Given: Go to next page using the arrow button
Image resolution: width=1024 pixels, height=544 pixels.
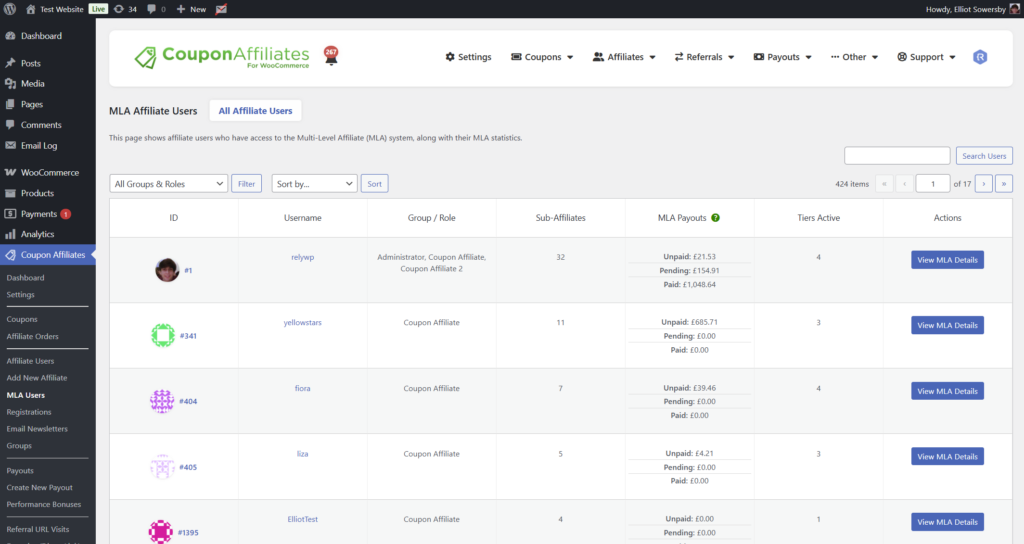Looking at the screenshot, I should coord(983,183).
